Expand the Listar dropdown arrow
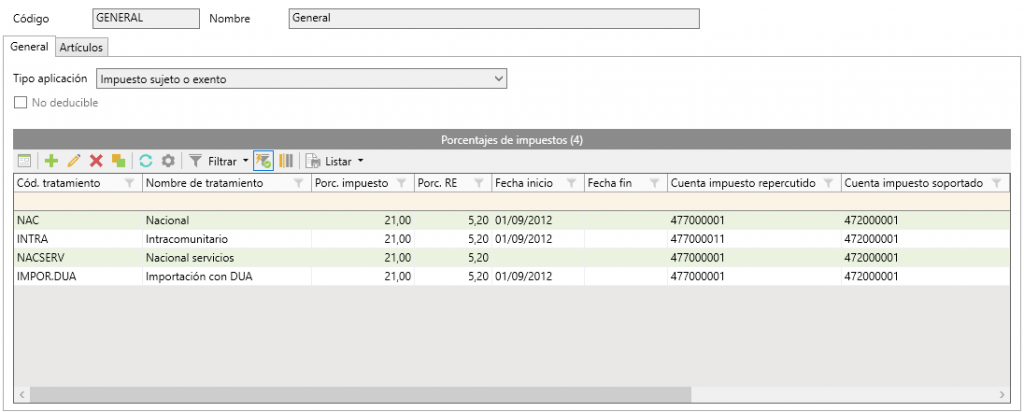 click(x=360, y=161)
